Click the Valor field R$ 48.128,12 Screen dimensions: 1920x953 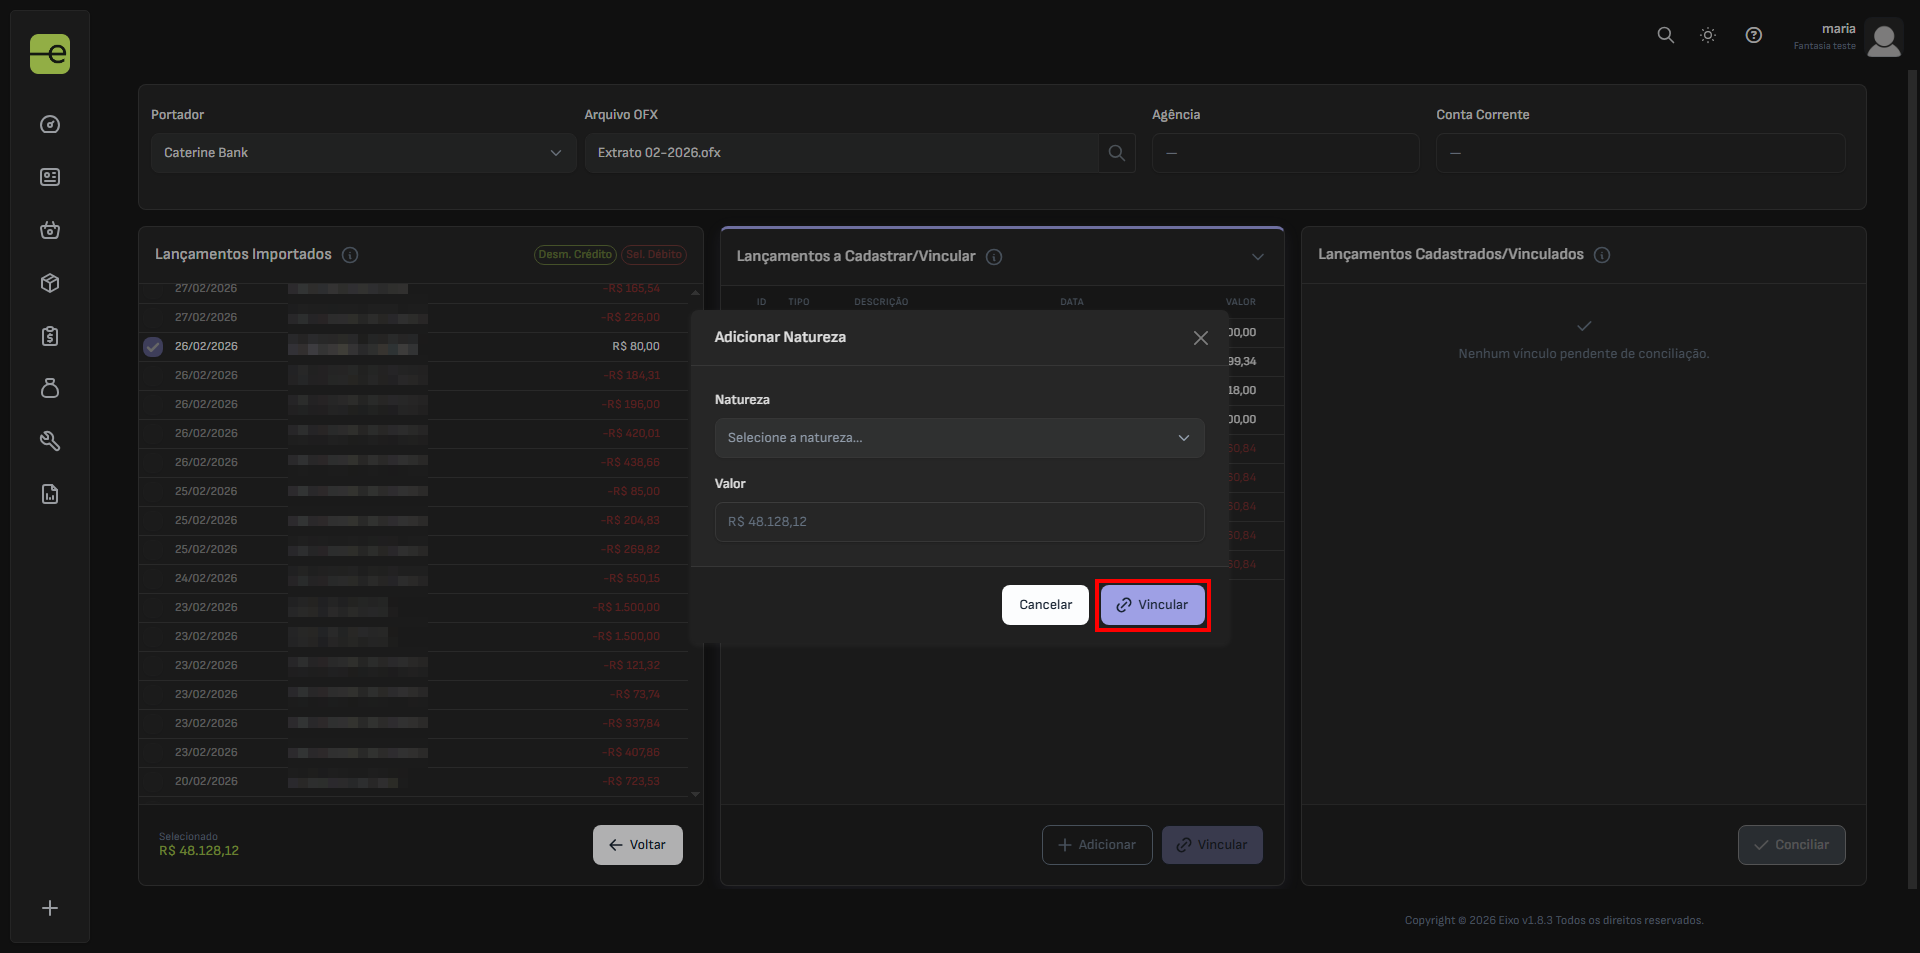[x=959, y=522]
